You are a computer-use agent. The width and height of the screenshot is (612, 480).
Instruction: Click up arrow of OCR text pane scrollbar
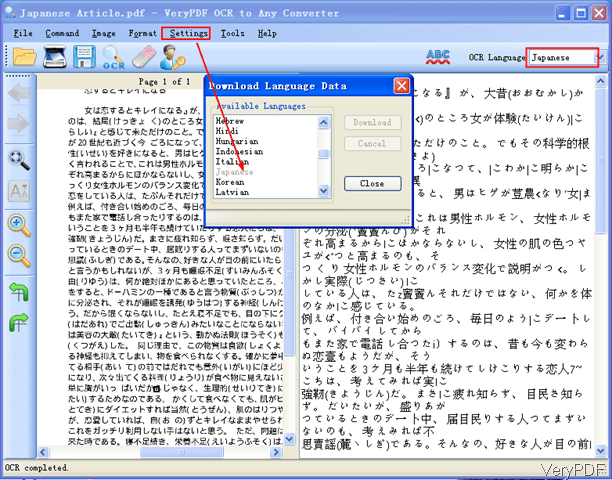pyautogui.click(x=600, y=81)
